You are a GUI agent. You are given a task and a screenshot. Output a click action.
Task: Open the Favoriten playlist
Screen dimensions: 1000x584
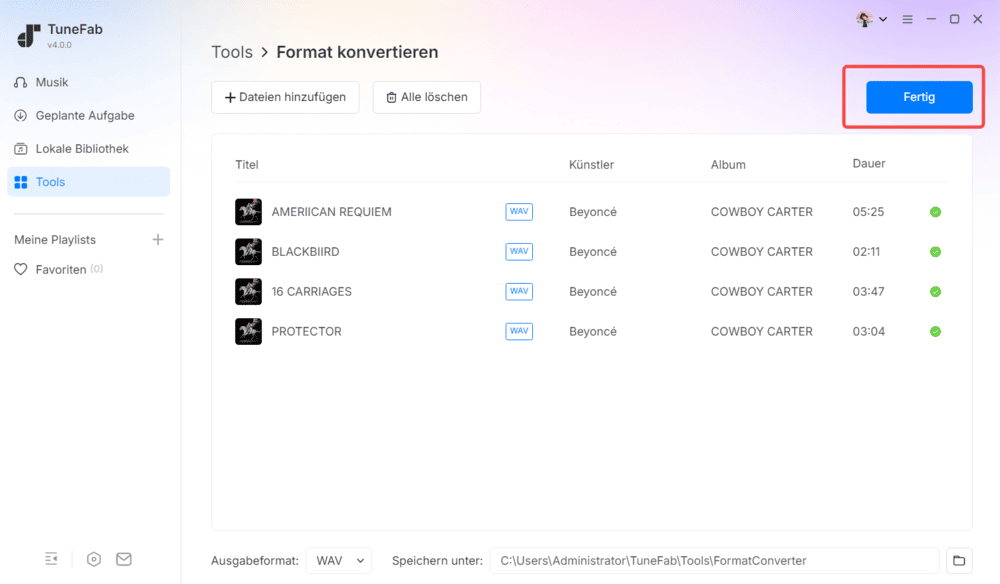pos(61,270)
